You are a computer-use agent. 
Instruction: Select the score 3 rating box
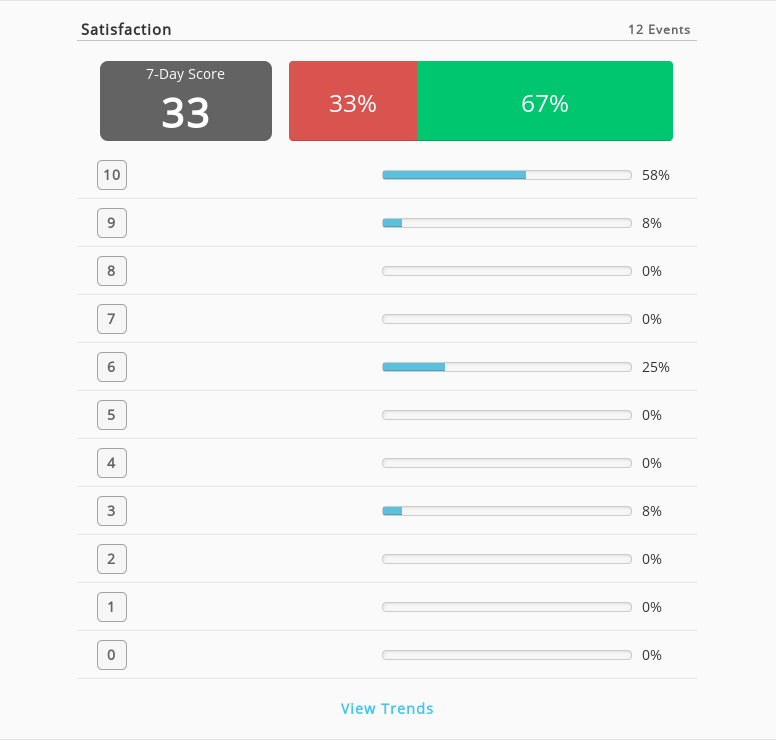(112, 511)
